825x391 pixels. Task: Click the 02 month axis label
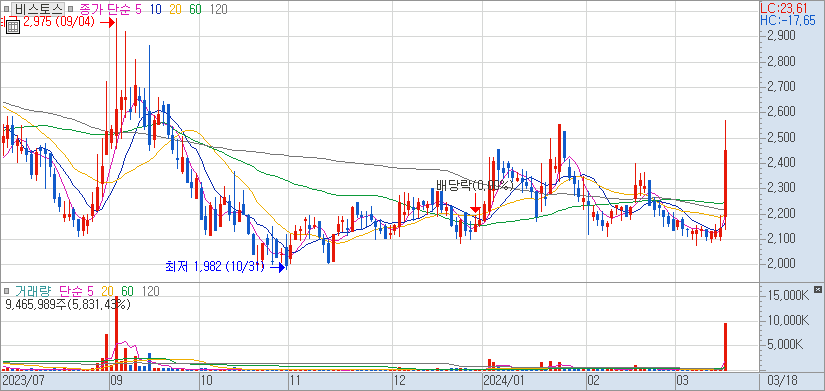coord(594,380)
